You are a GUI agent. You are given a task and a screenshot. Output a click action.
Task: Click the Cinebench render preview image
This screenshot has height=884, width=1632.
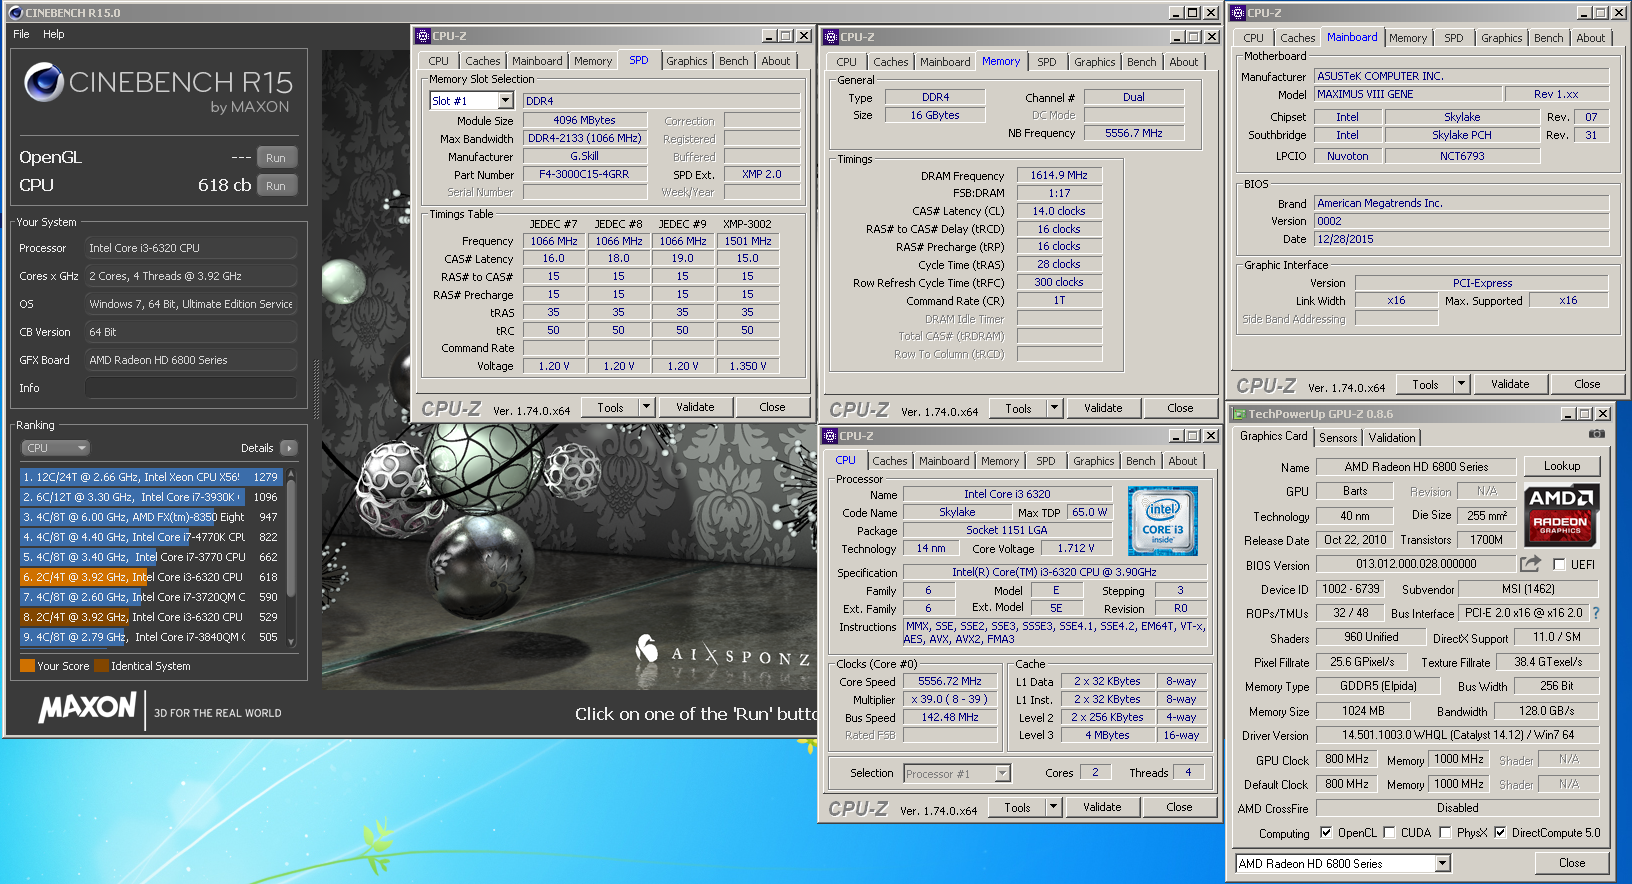tap(568, 370)
